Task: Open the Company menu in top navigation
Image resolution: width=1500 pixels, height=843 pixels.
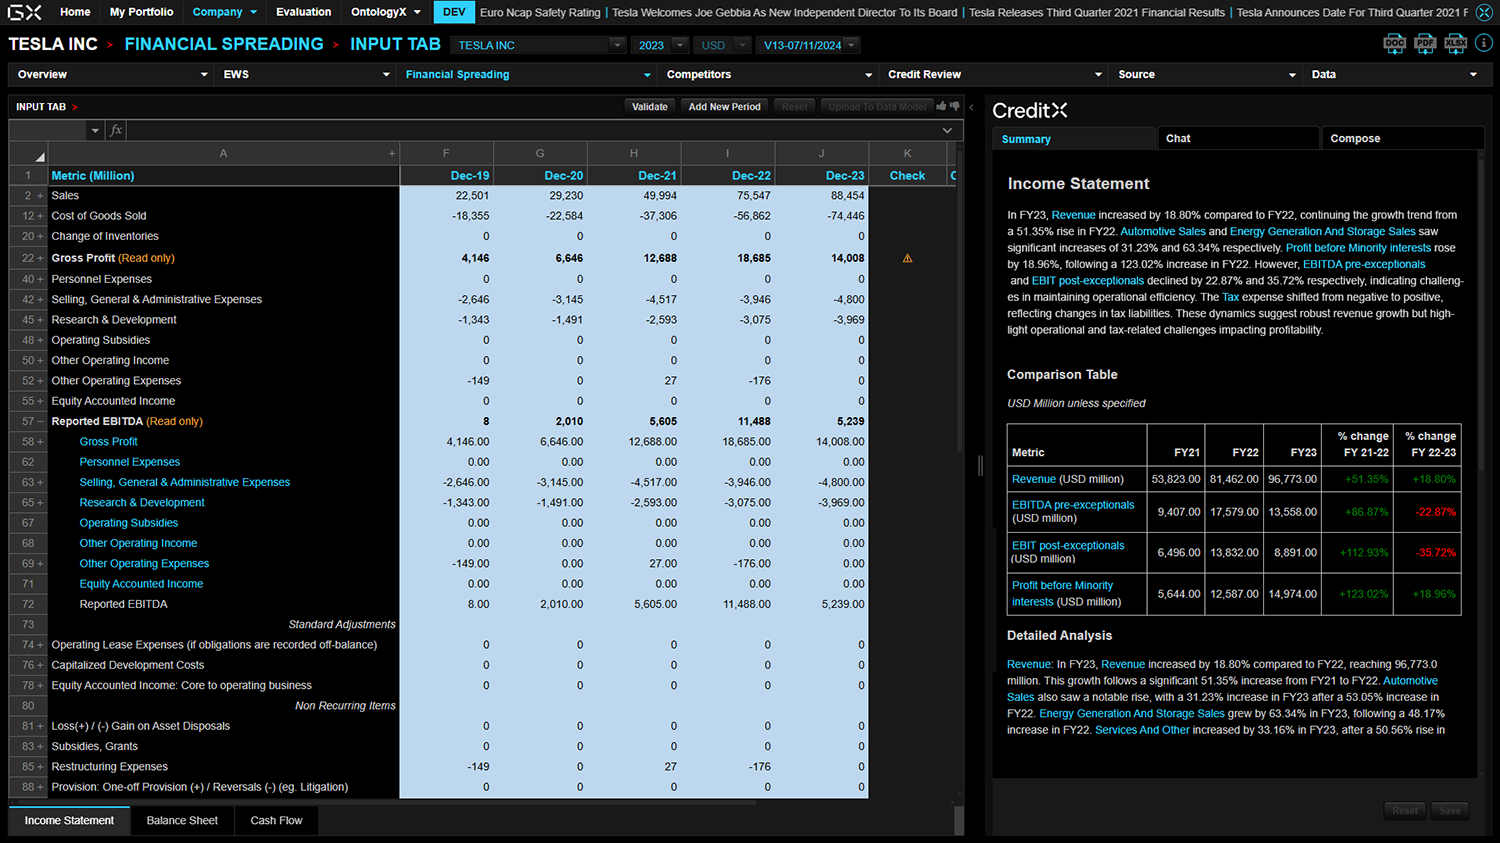Action: click(x=225, y=12)
